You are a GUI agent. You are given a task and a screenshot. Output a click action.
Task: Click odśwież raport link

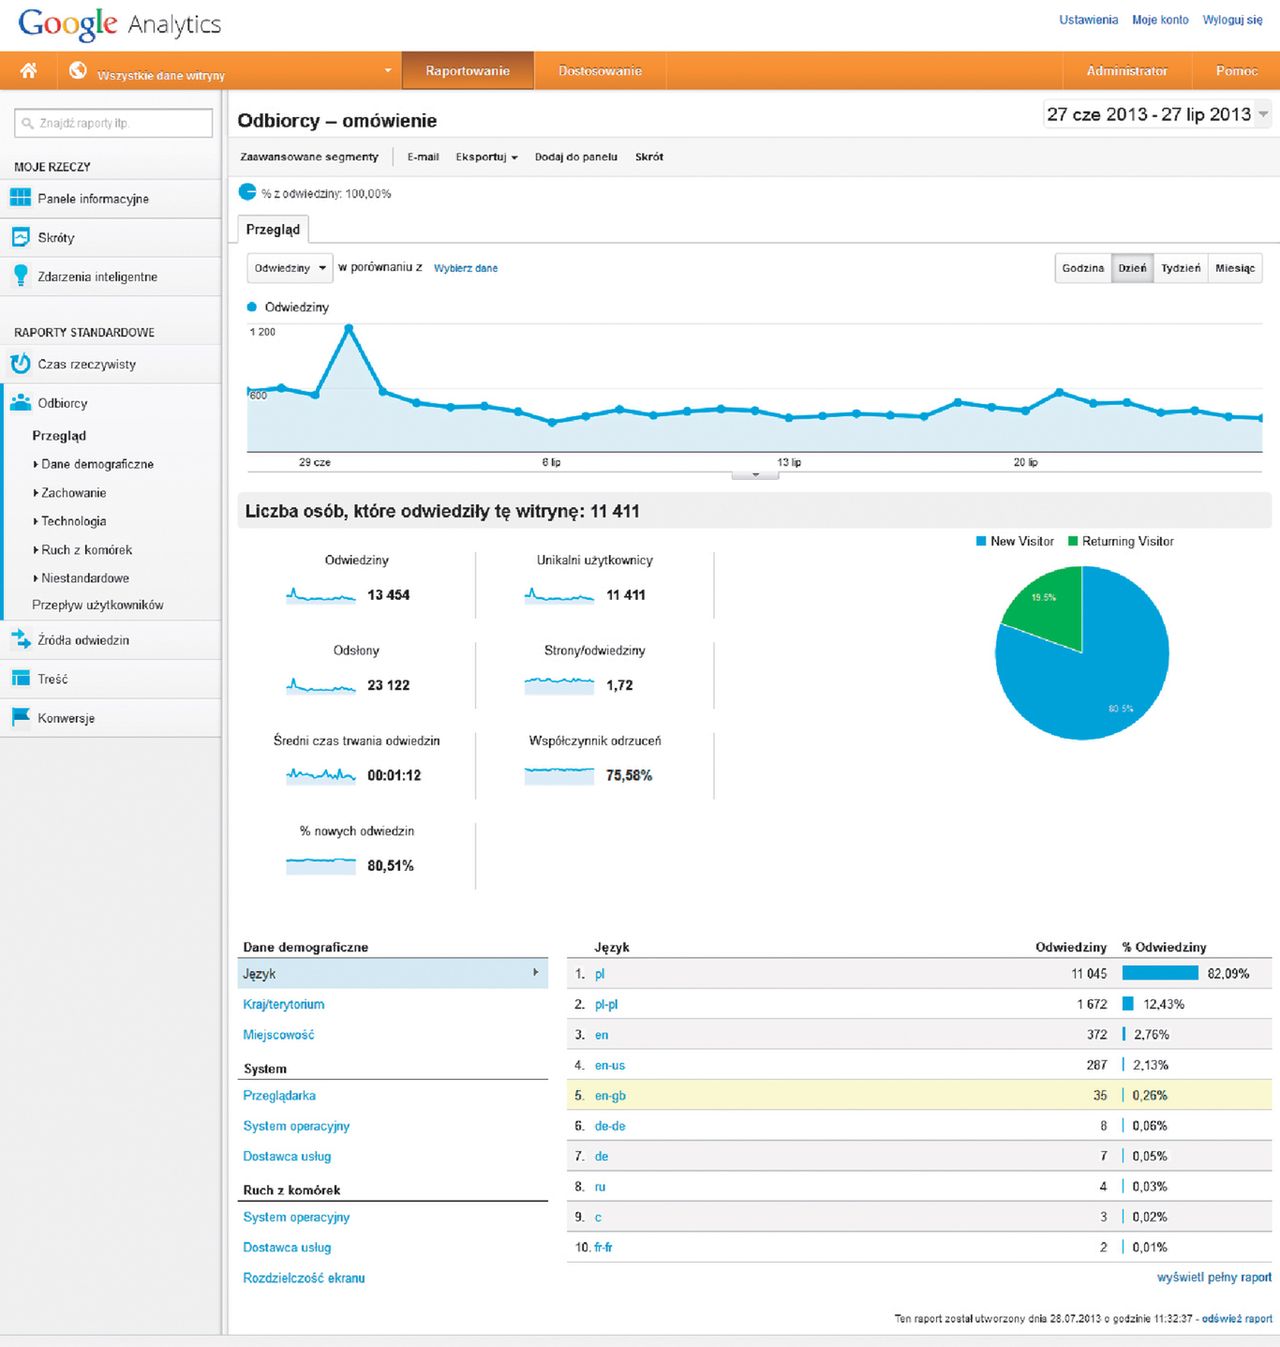(x=1237, y=1319)
